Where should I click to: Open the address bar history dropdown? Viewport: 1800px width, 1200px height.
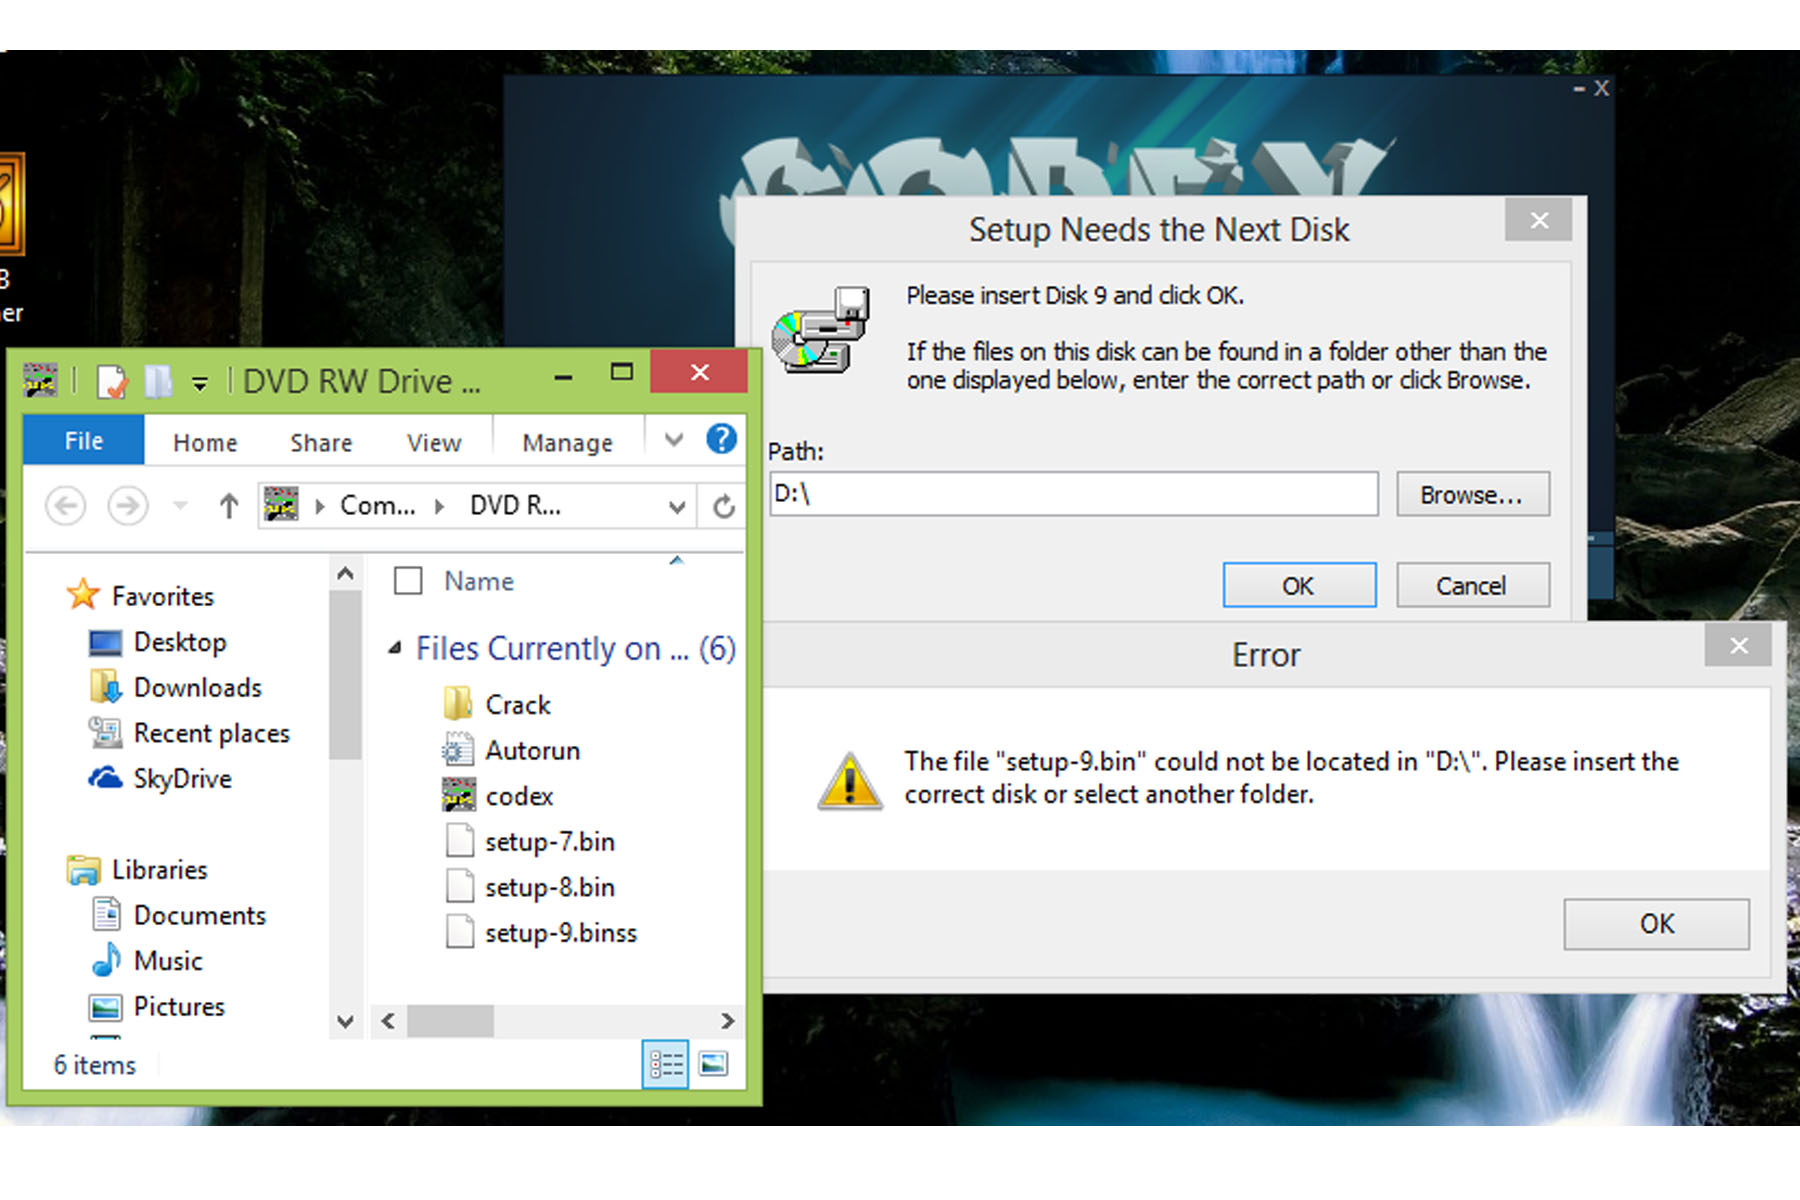677,507
